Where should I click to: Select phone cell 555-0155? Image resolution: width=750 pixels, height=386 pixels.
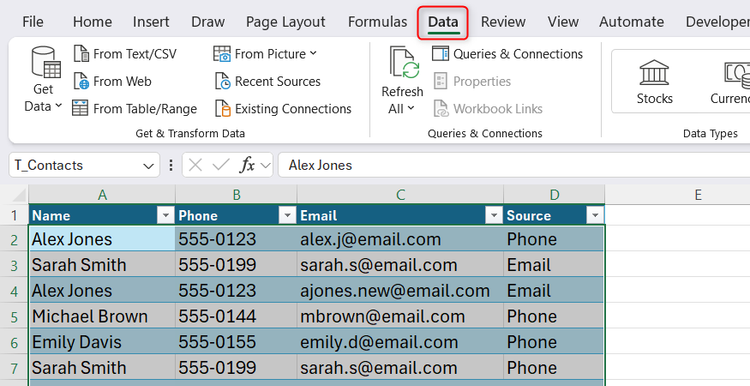point(236,342)
